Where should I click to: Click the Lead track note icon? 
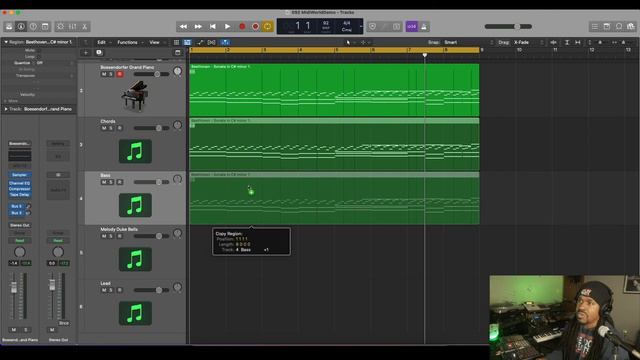(x=135, y=313)
